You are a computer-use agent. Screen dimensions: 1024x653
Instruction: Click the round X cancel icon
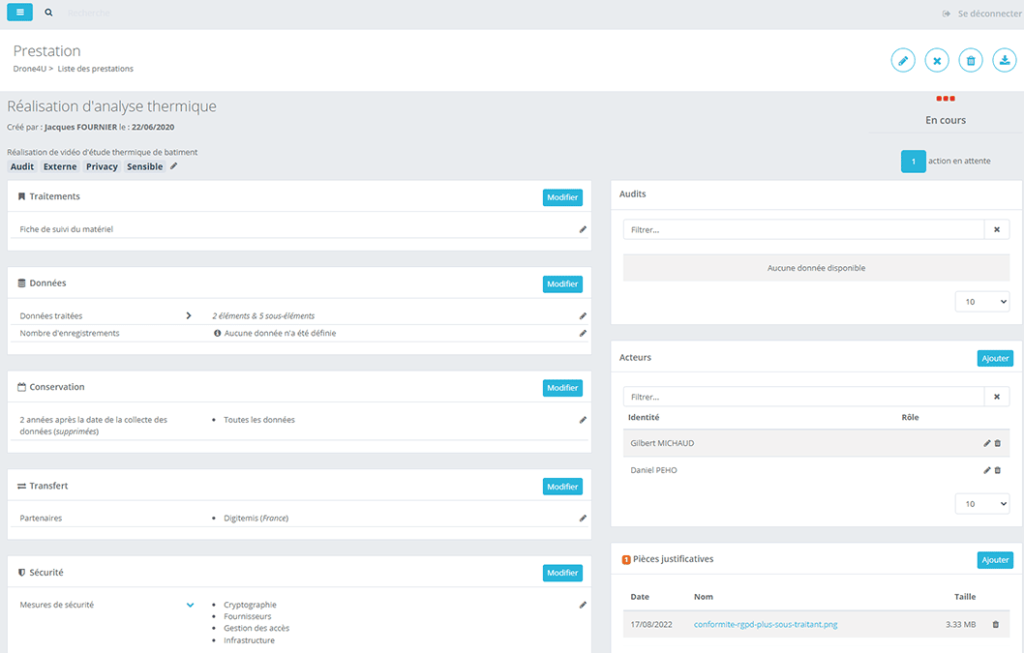pyautogui.click(x=937, y=61)
